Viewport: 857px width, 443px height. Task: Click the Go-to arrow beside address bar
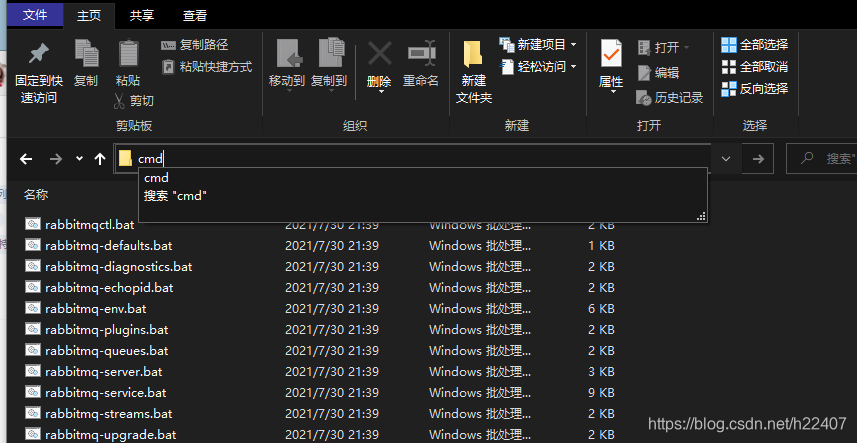pos(758,159)
